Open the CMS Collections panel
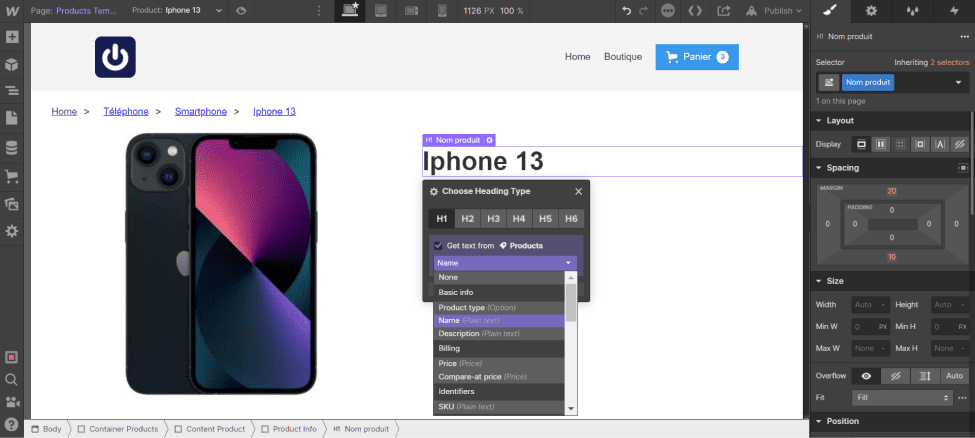Image resolution: width=975 pixels, height=438 pixels. pyautogui.click(x=11, y=147)
